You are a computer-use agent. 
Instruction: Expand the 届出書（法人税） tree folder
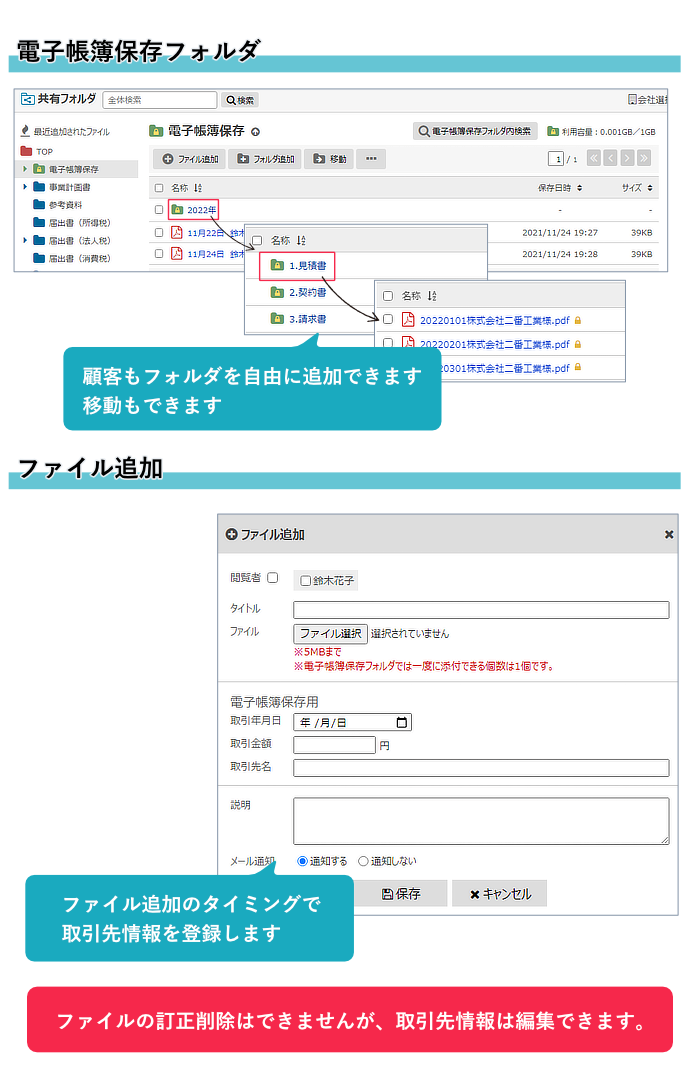25,241
